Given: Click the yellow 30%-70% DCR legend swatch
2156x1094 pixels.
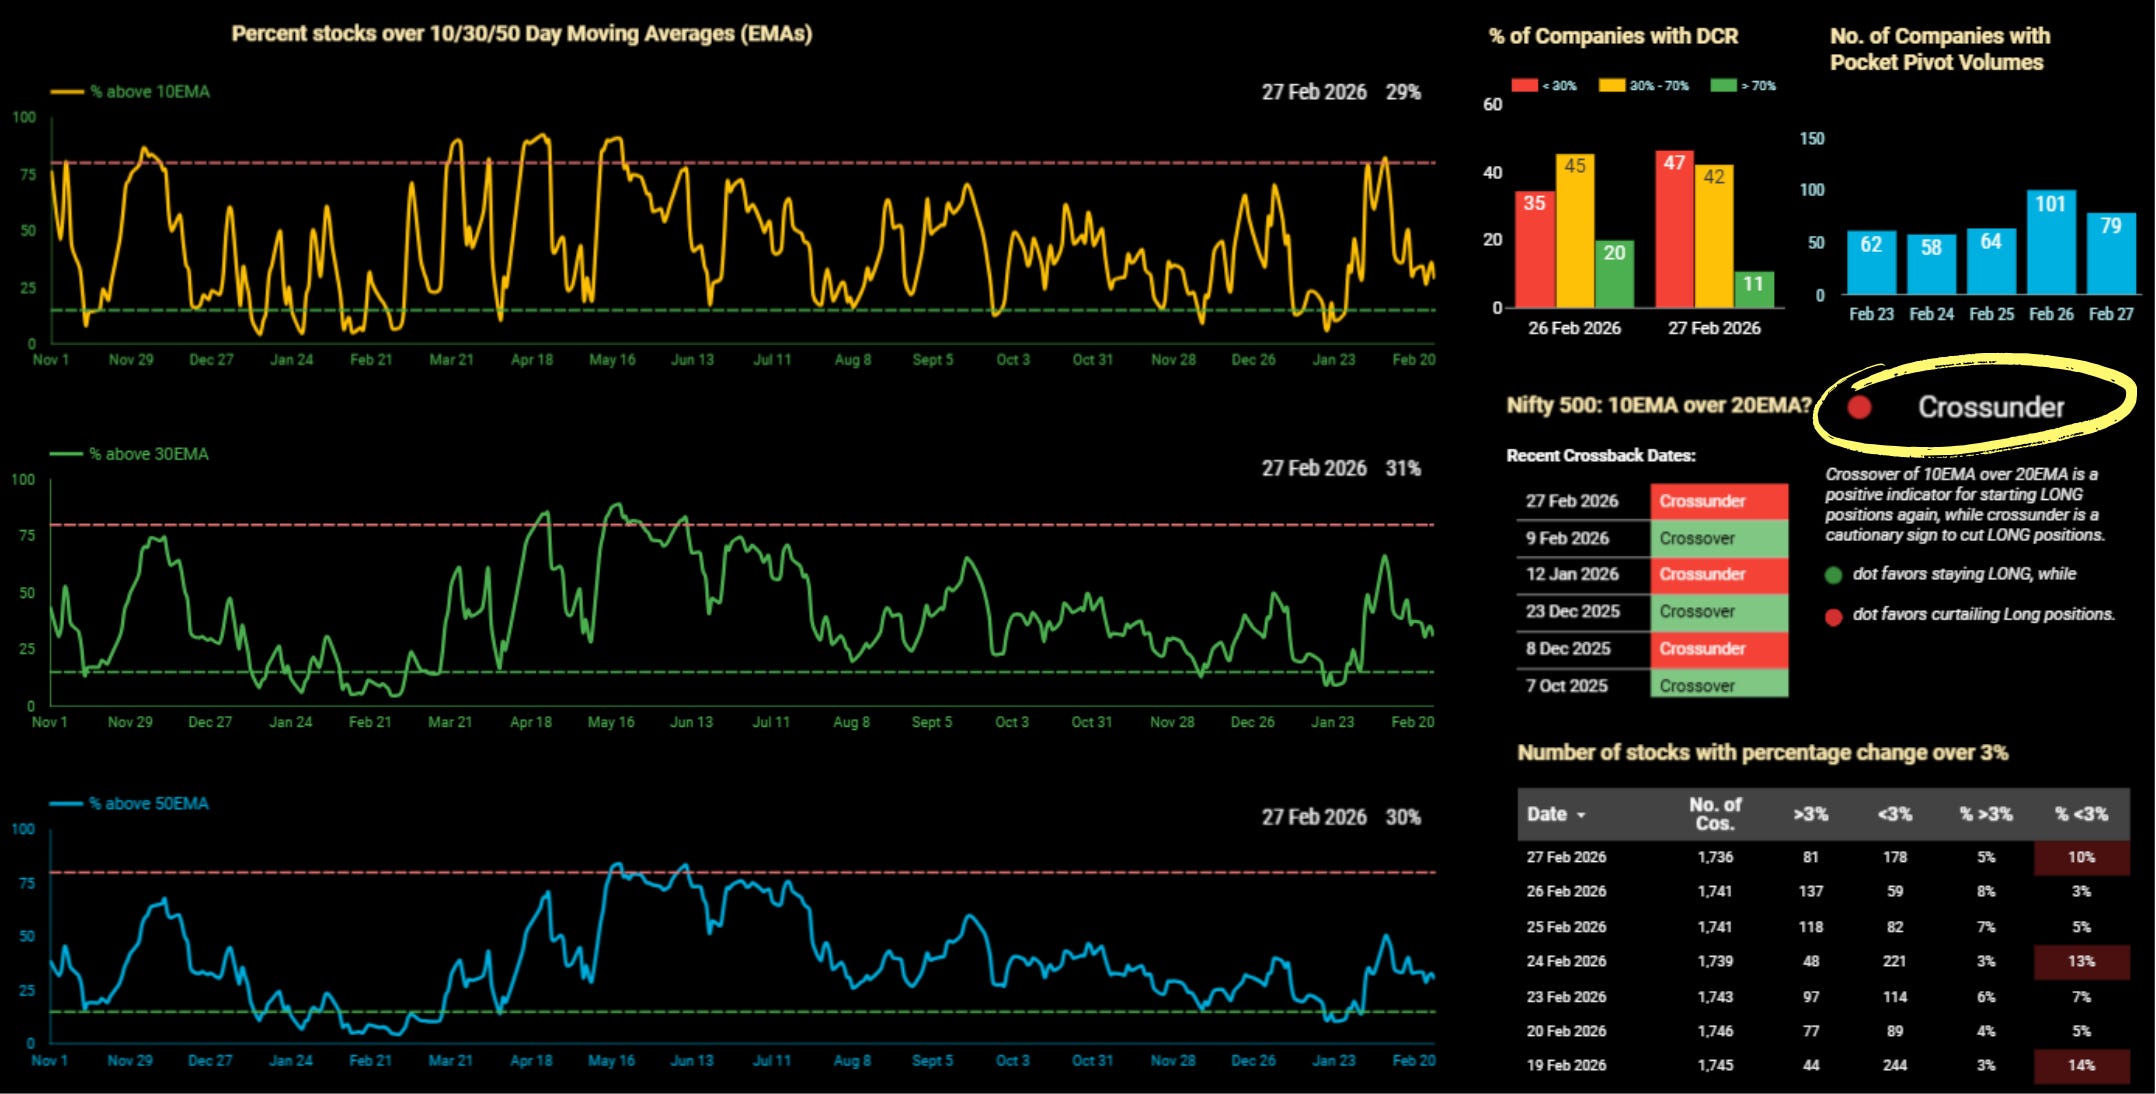Looking at the screenshot, I should click(1611, 86).
